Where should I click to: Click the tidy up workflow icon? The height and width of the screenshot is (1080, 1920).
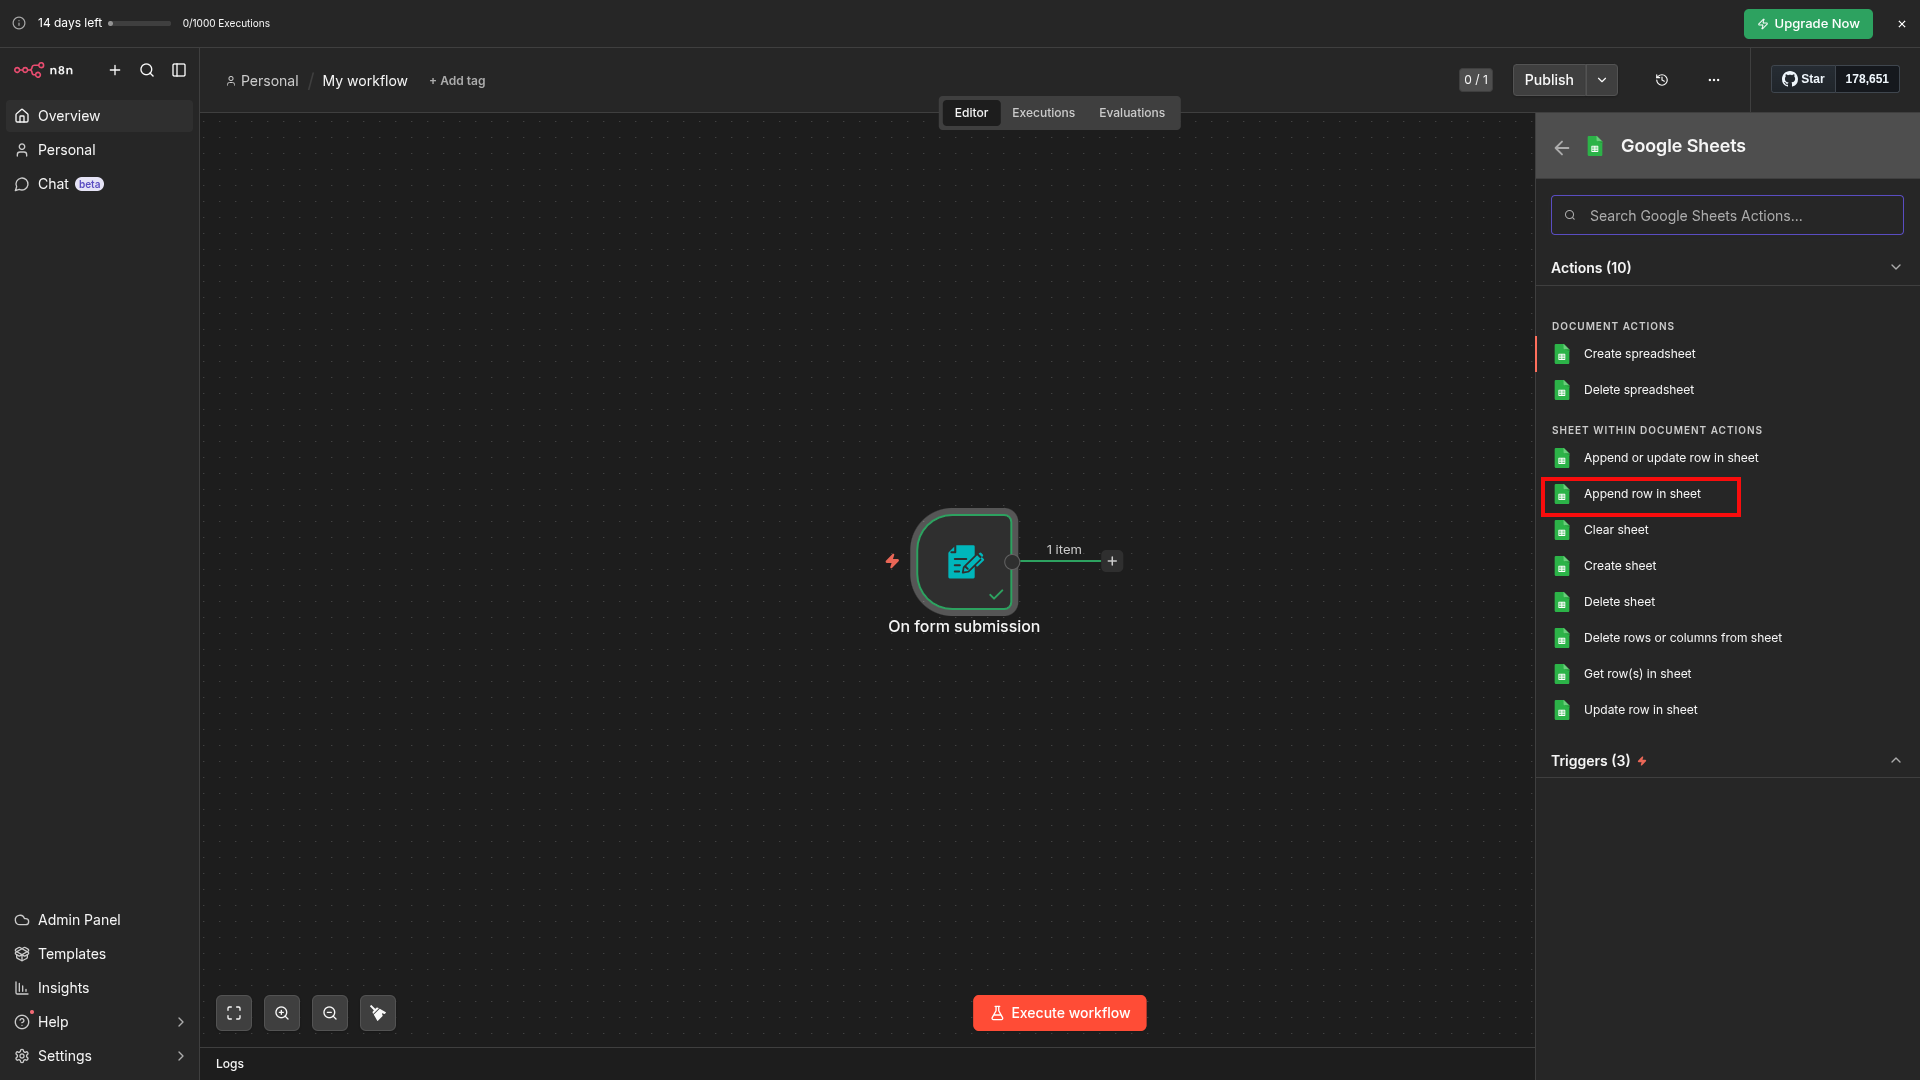click(x=378, y=1013)
